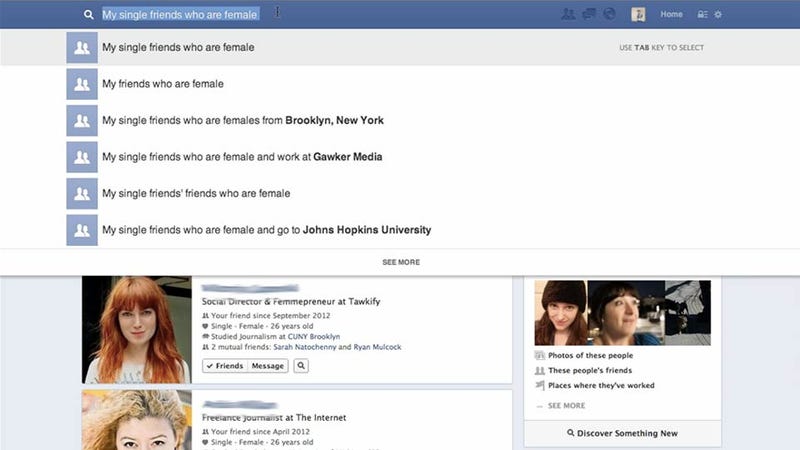The image size is (800, 450).
Task: Click small search button beside Message
Action: tap(301, 366)
